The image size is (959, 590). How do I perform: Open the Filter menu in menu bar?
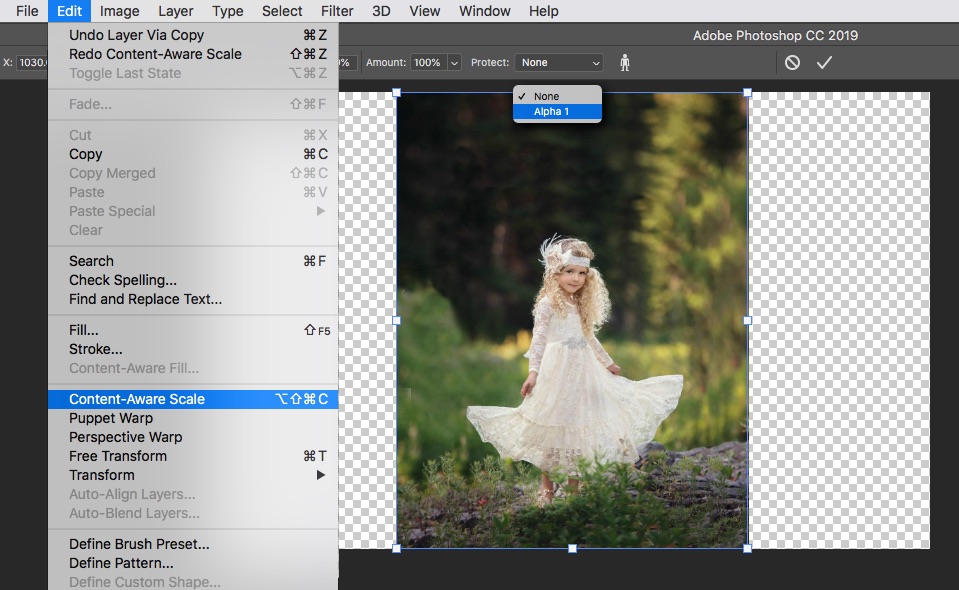pos(337,11)
